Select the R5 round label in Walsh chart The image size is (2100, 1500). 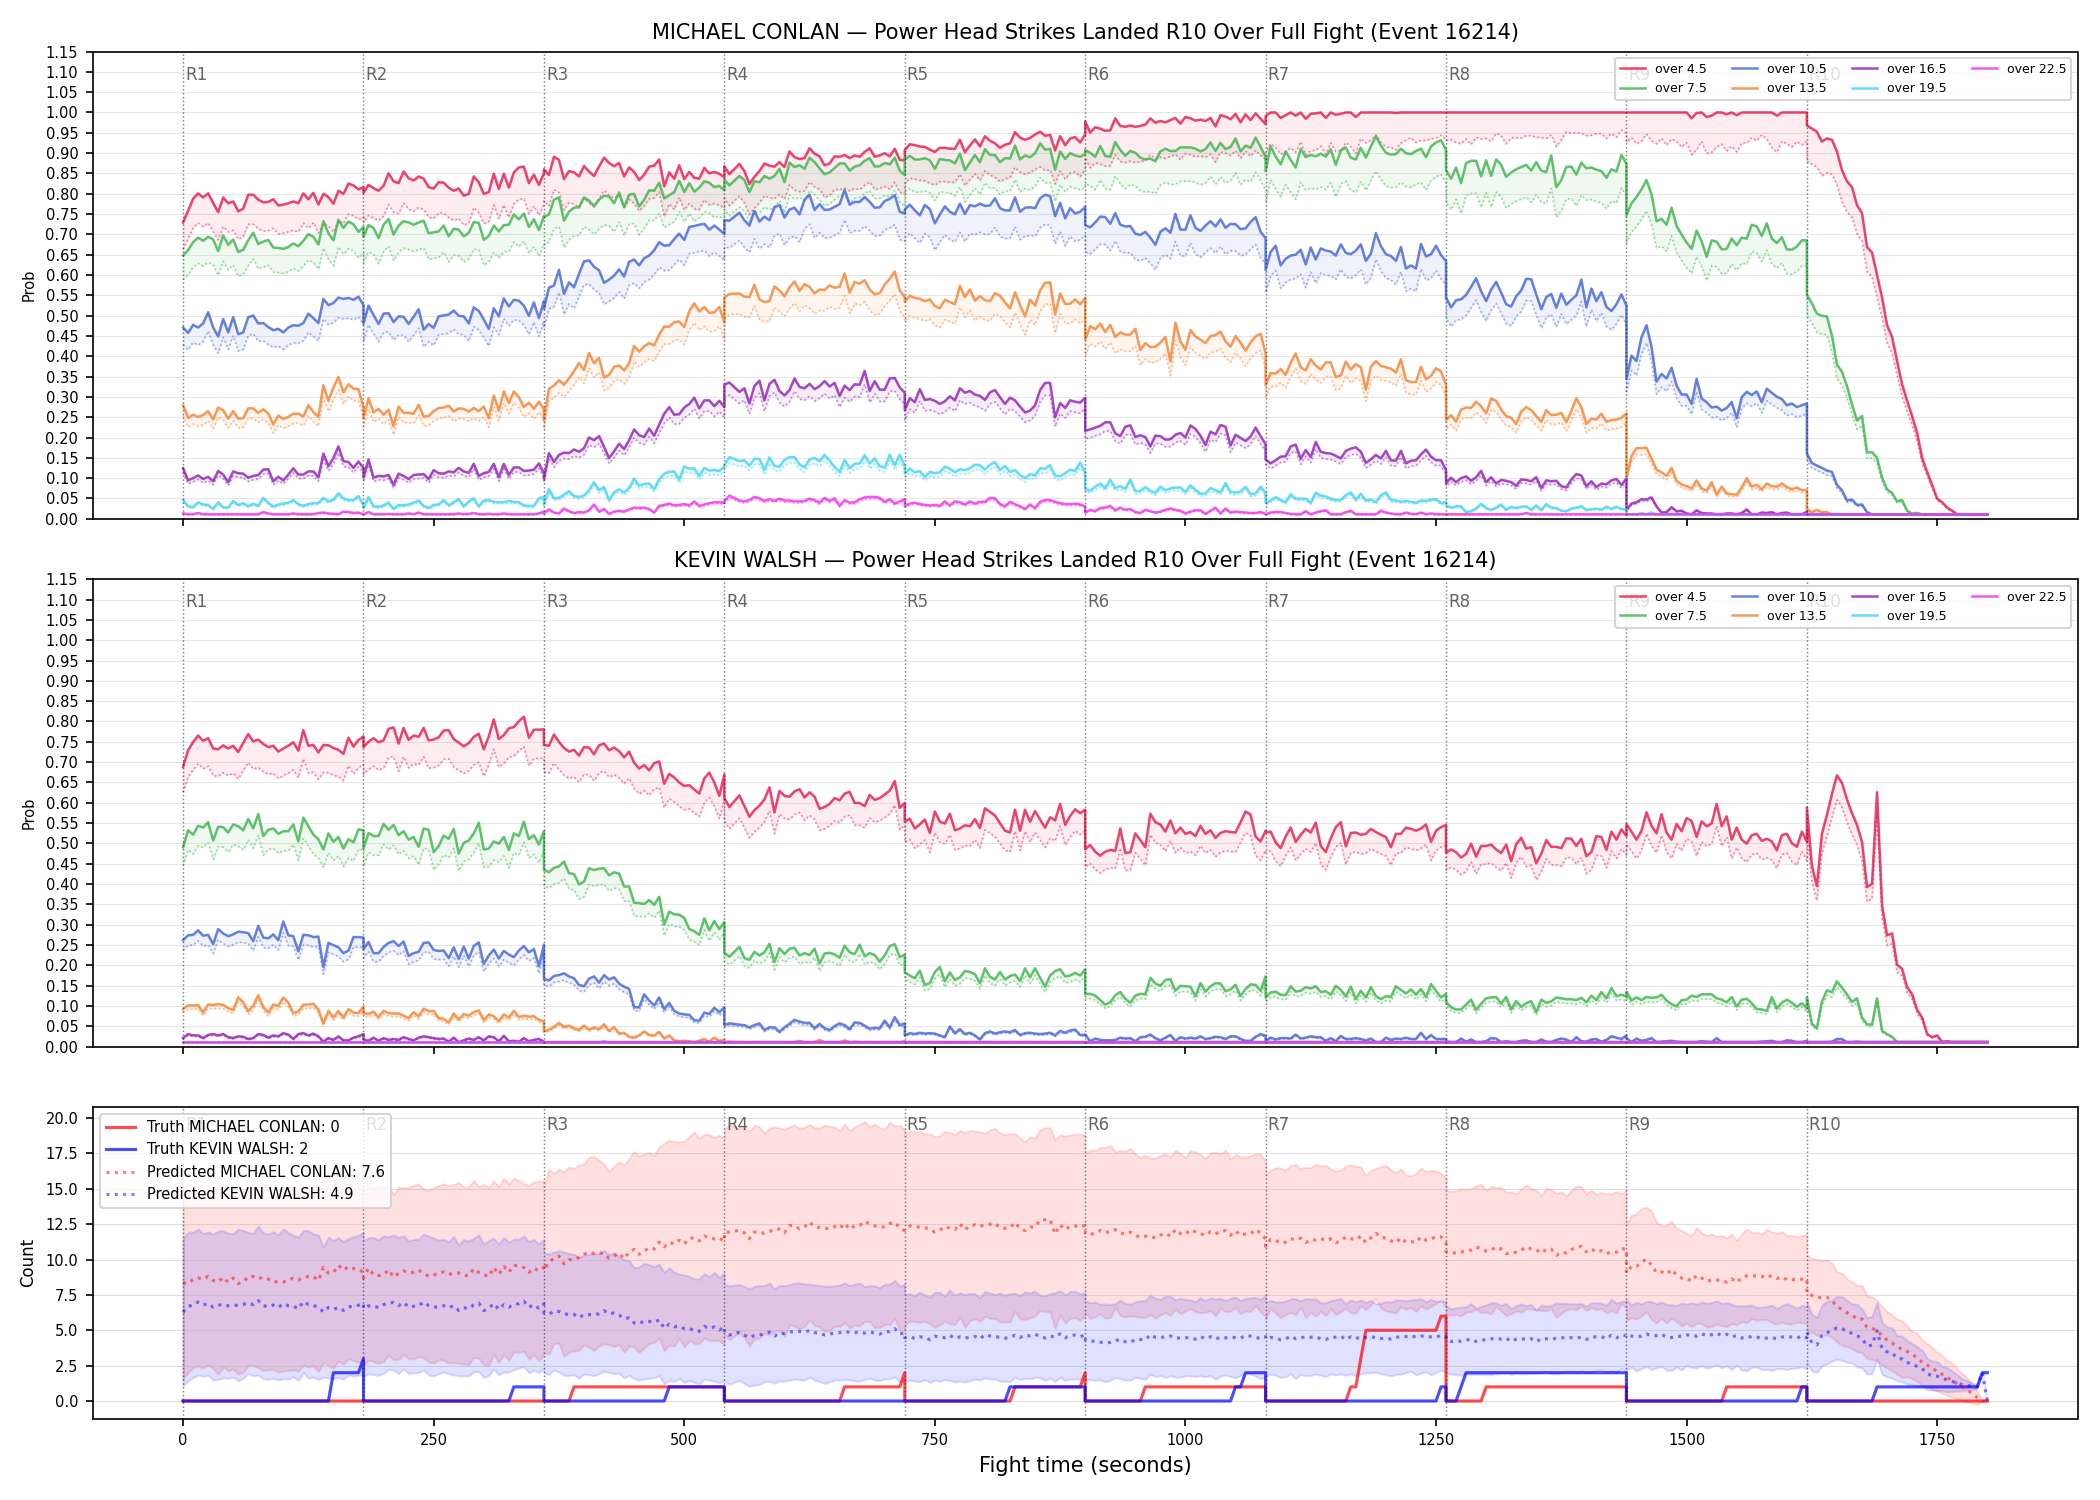[x=917, y=601]
